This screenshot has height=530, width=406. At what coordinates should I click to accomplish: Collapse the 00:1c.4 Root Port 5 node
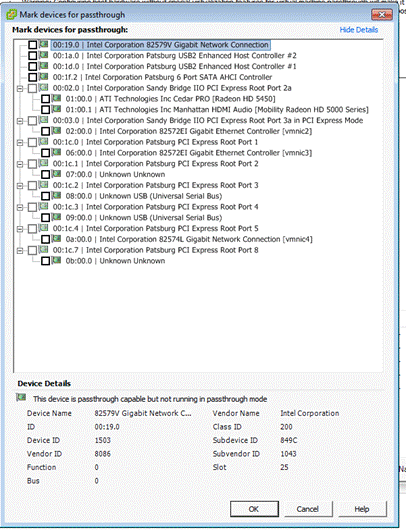point(20,229)
